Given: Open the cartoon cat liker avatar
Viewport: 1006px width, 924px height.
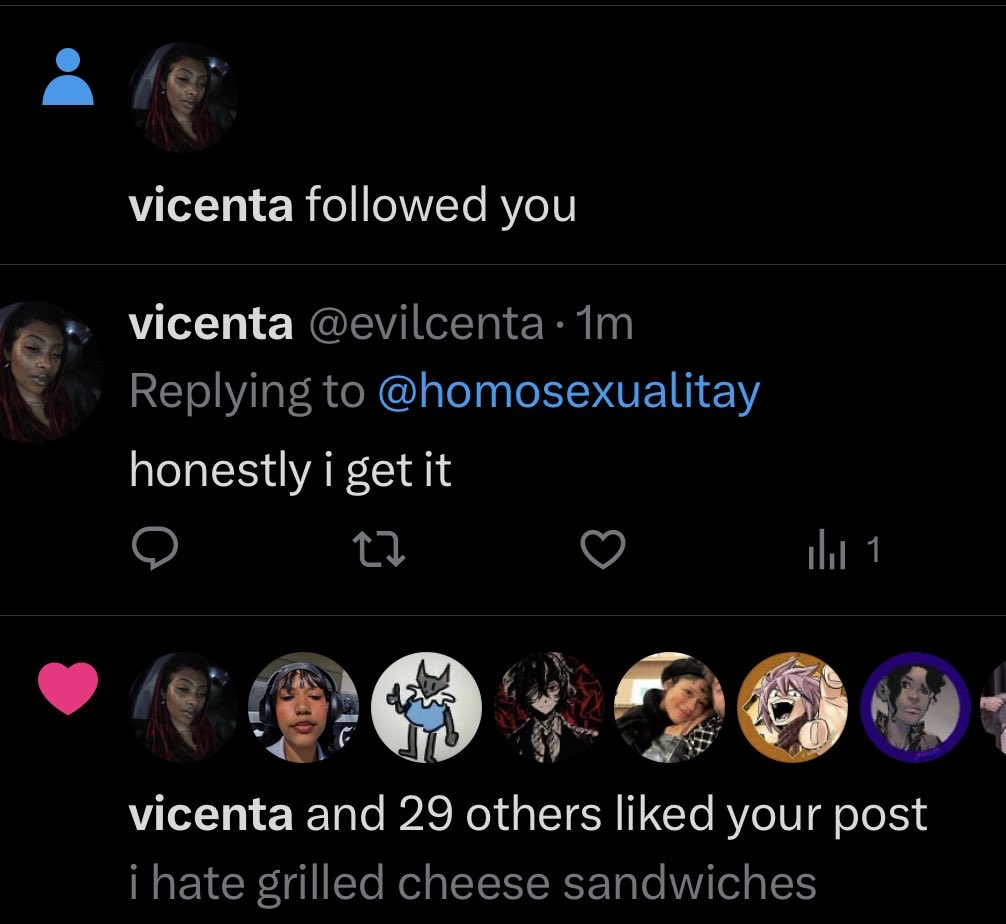Looking at the screenshot, I should [426, 707].
